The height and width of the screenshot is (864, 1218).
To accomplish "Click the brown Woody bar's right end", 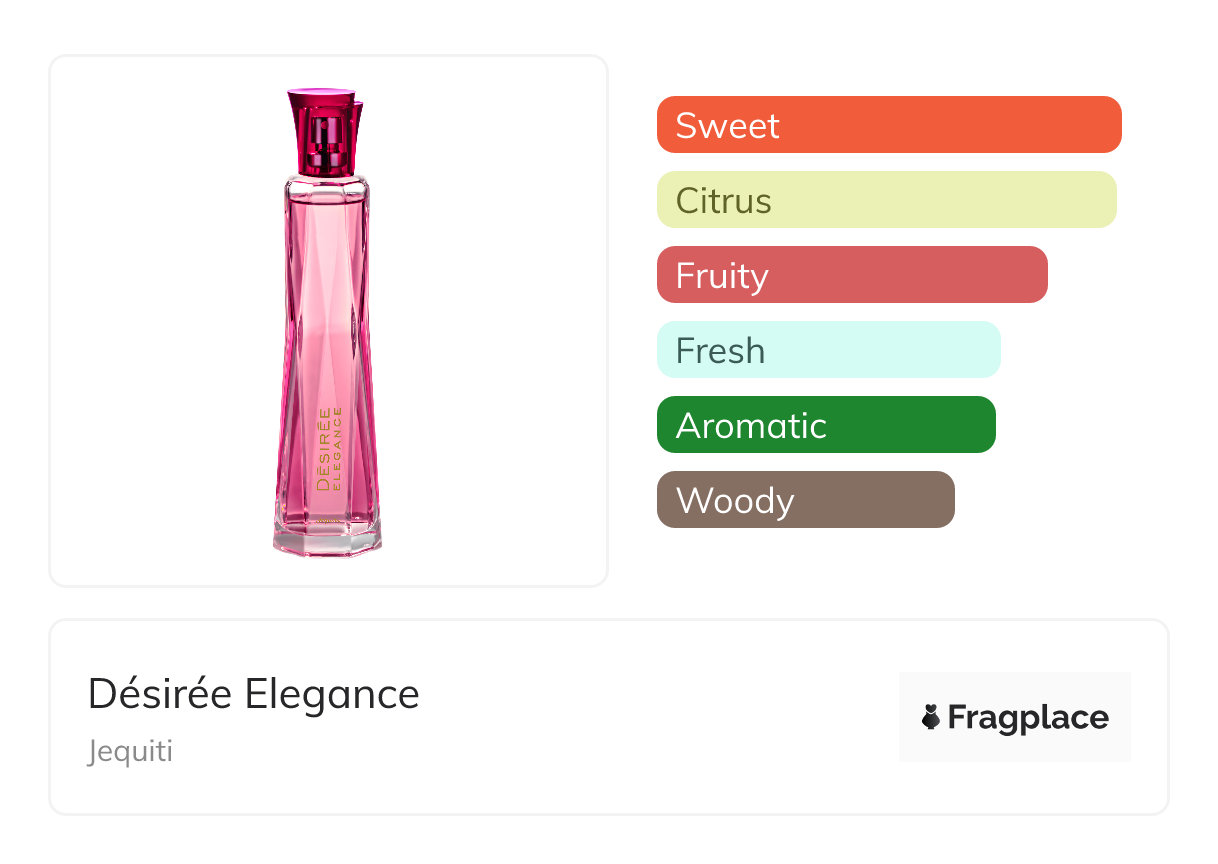I will click(938, 500).
